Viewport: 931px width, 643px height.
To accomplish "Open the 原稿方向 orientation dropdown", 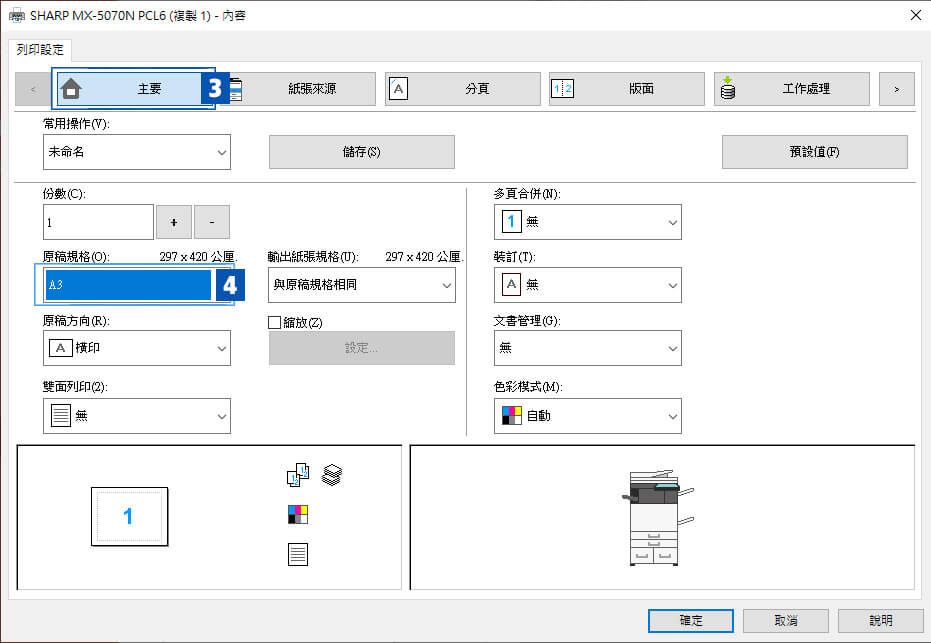I will click(x=137, y=348).
